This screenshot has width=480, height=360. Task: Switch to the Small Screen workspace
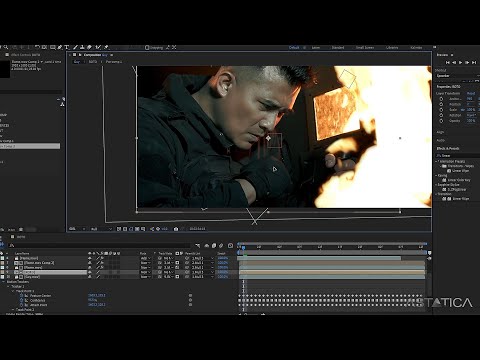tap(365, 47)
